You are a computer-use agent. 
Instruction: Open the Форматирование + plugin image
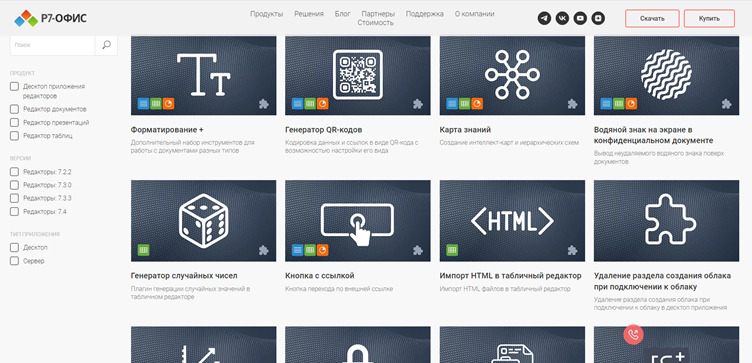click(x=203, y=75)
